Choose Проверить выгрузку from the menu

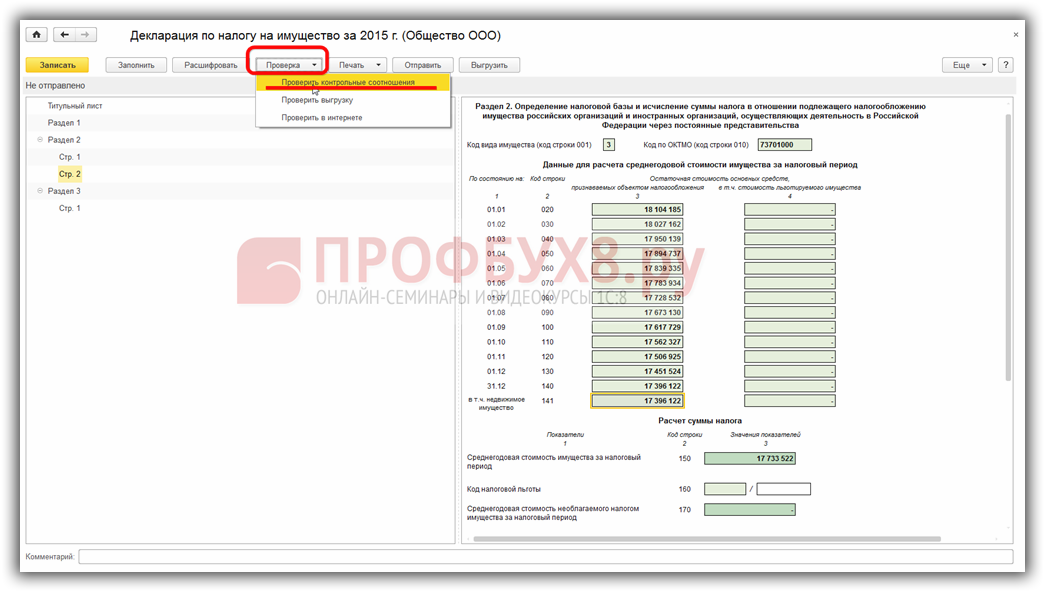[317, 100]
